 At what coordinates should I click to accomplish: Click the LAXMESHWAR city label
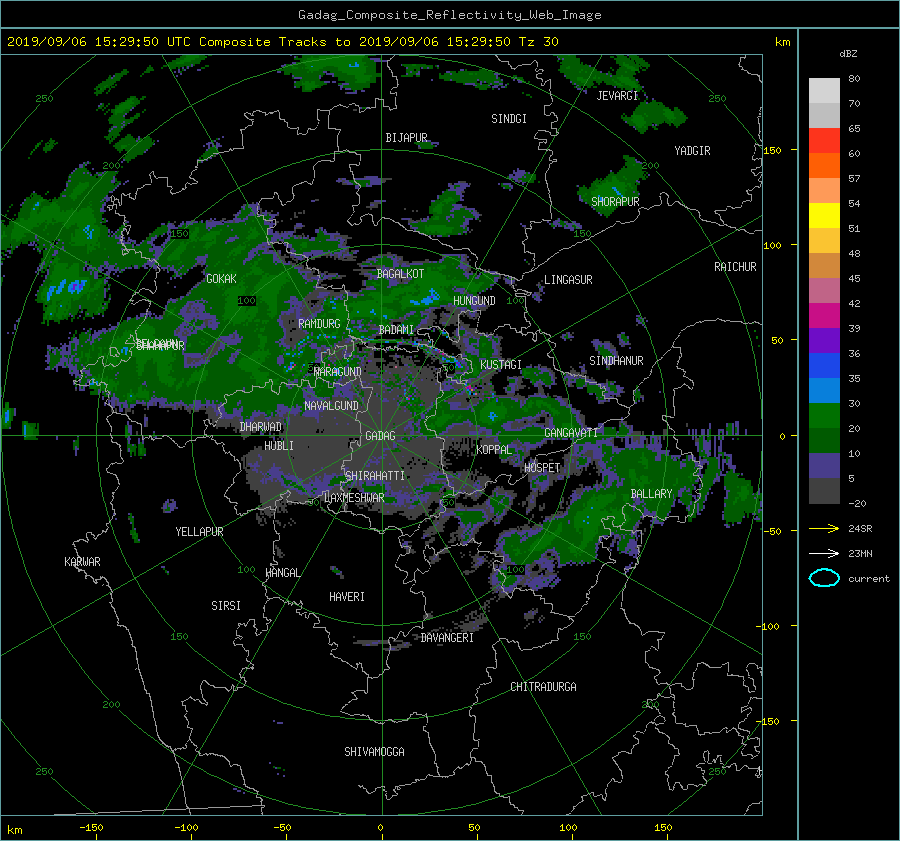tap(354, 498)
